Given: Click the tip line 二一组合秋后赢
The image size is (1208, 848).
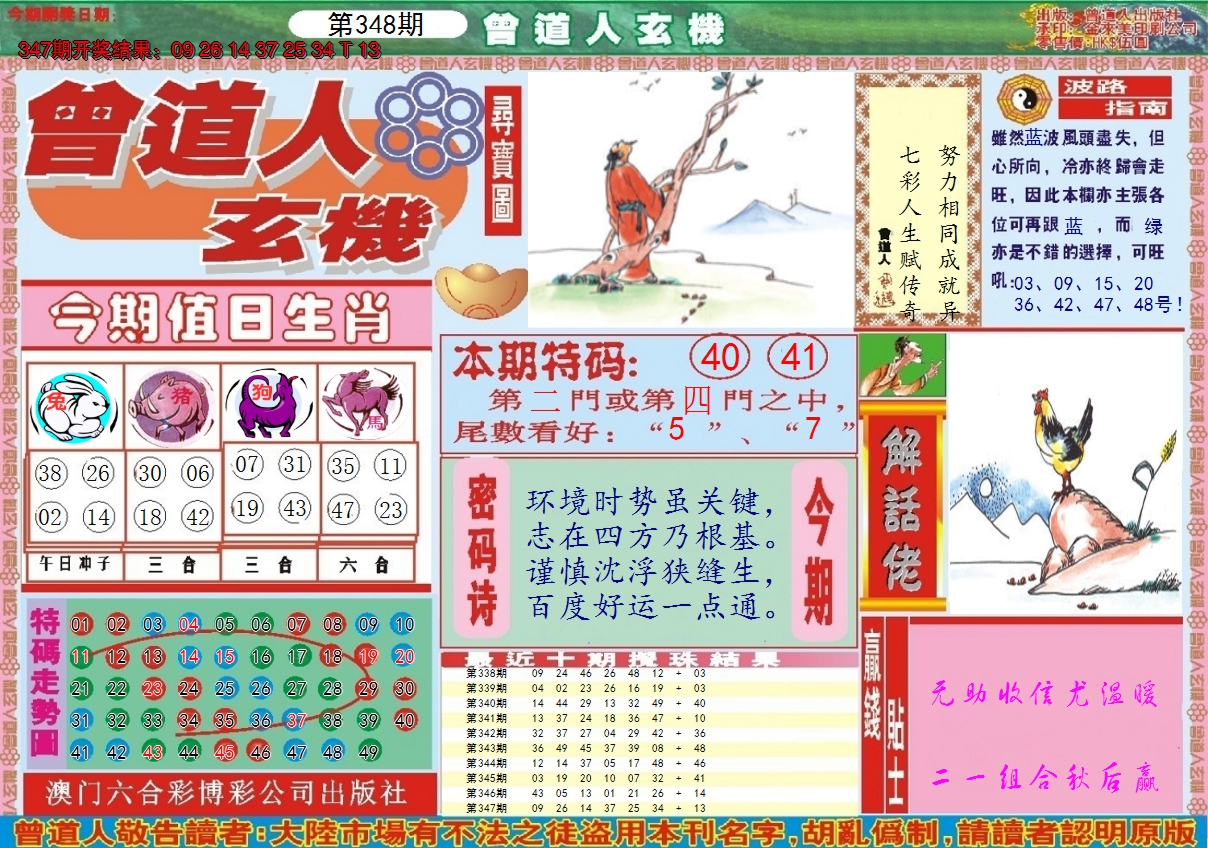Looking at the screenshot, I should pos(1045,777).
